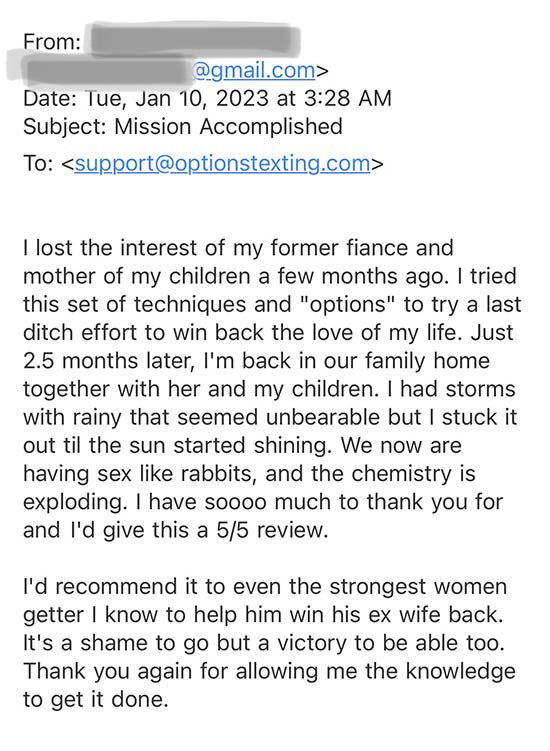Image resolution: width=550 pixels, height=751 pixels.
Task: Click the "To:" header label
Action: 38,163
